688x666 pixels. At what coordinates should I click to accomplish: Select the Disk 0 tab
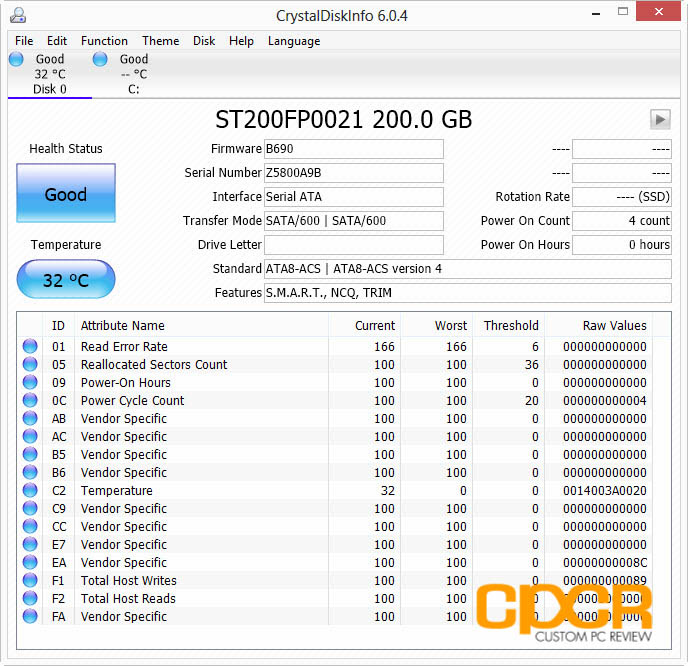coord(50,74)
